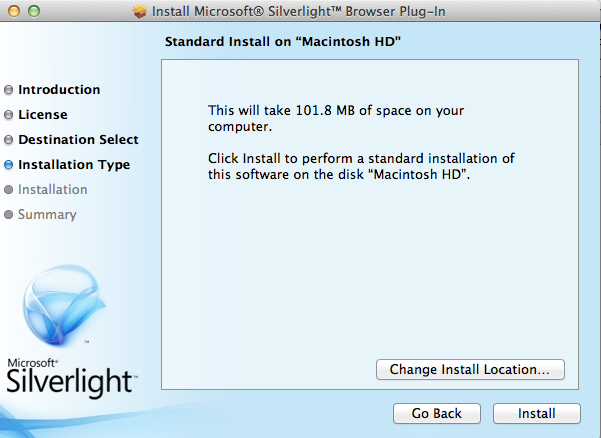Minimize window with the yellow button
Image resolution: width=601 pixels, height=438 pixels.
14,11
